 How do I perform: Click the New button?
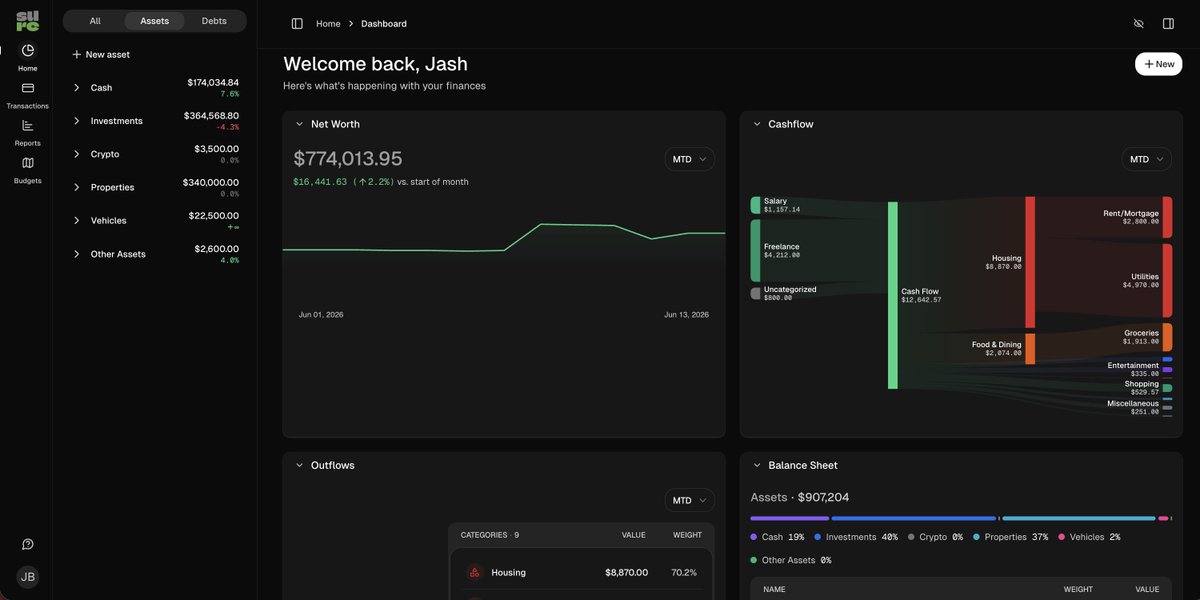(x=1158, y=64)
